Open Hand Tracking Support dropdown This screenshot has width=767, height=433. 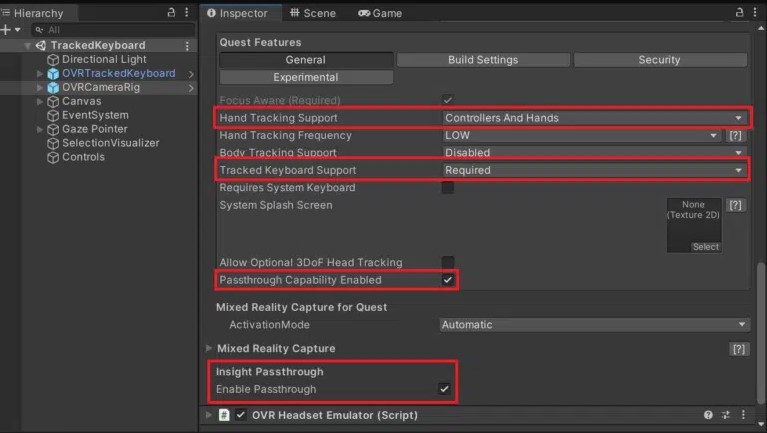click(595, 118)
